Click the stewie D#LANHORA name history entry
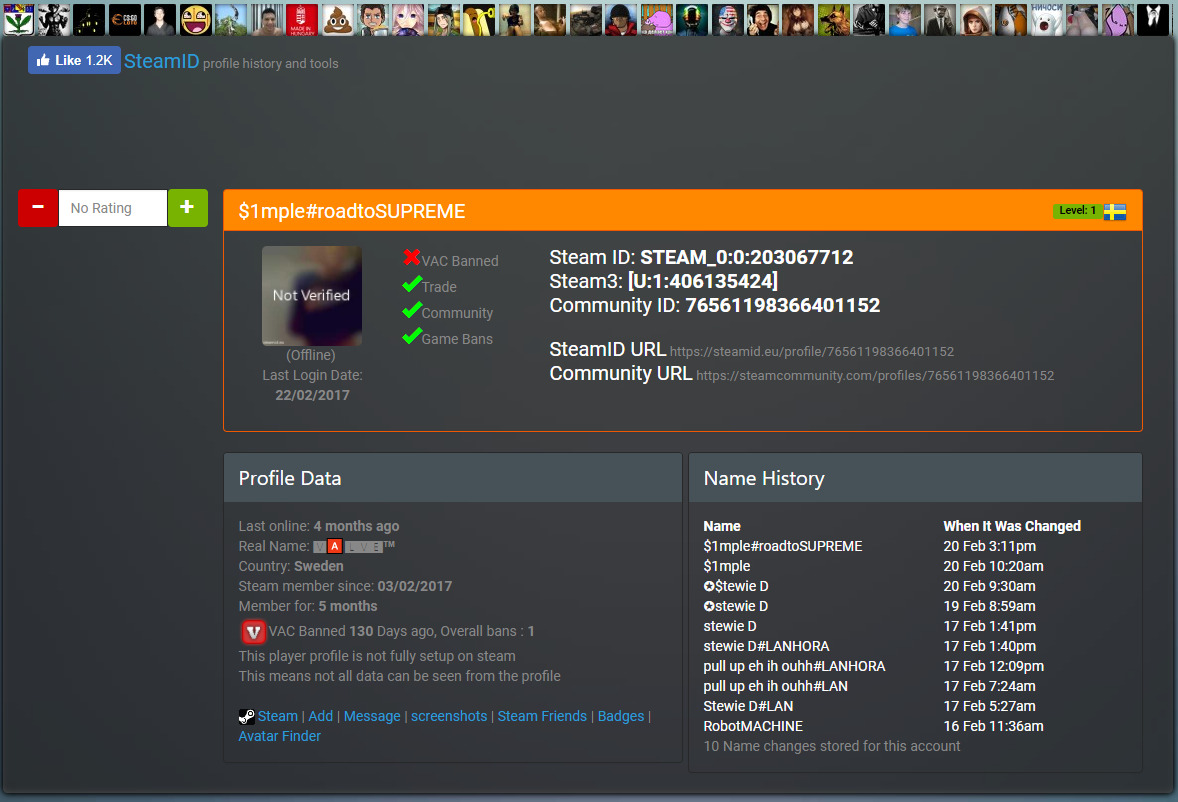This screenshot has width=1178, height=802. tap(766, 647)
